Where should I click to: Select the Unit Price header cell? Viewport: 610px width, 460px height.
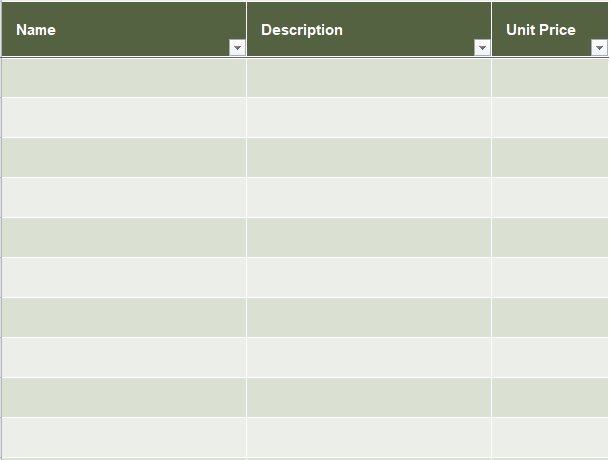coord(550,30)
